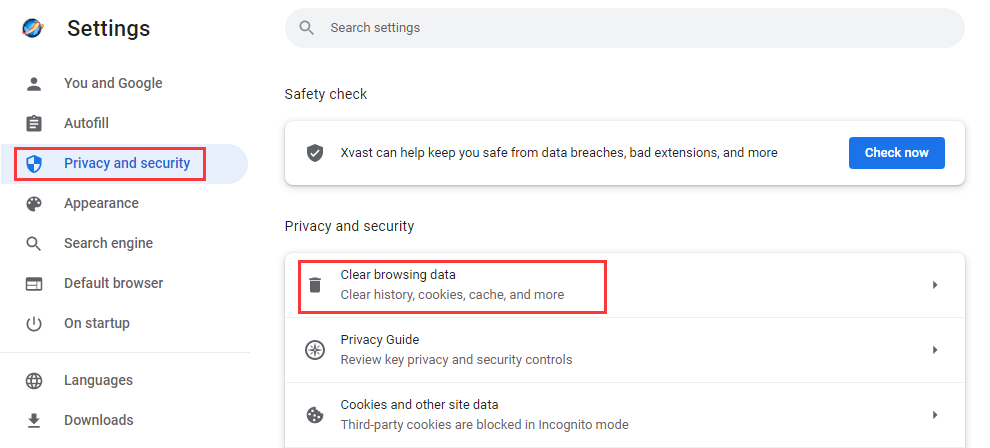Click the Appearance palette icon
The height and width of the screenshot is (448, 990).
[x=34, y=204]
